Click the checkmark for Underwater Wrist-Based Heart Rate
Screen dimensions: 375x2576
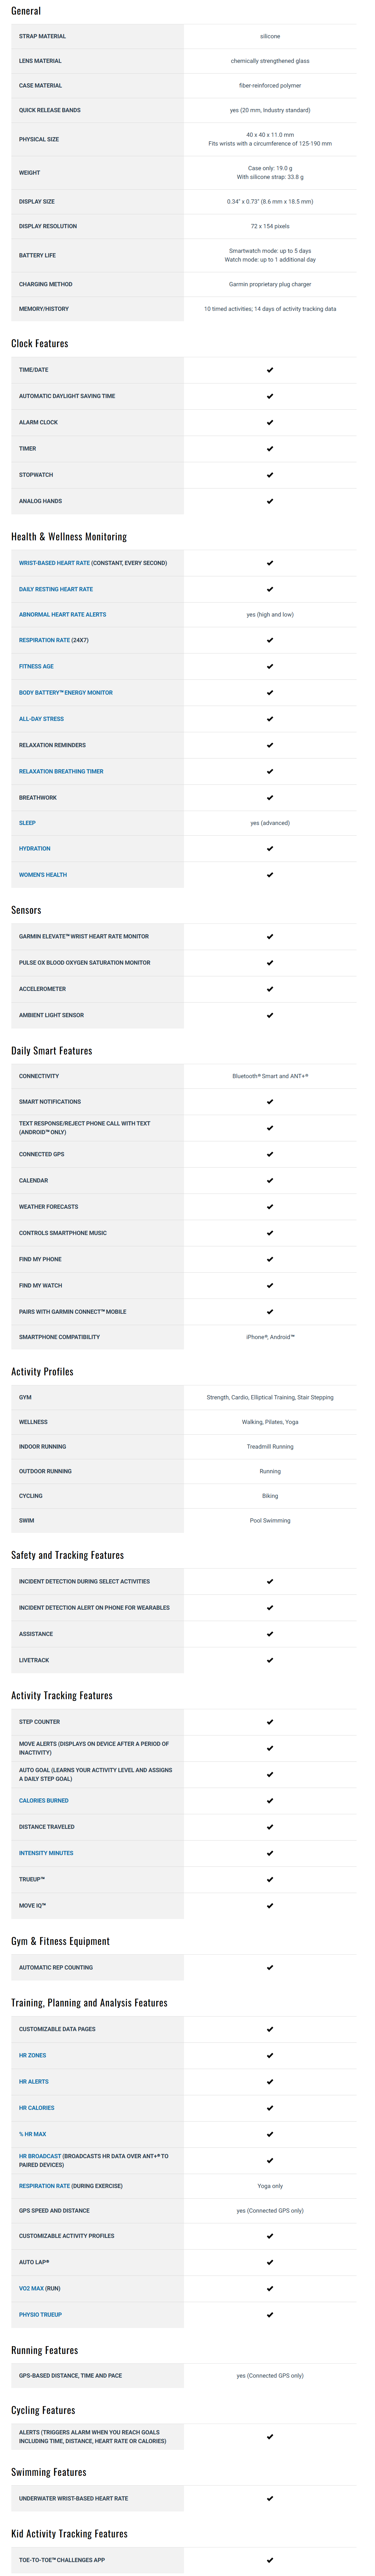[270, 2498]
